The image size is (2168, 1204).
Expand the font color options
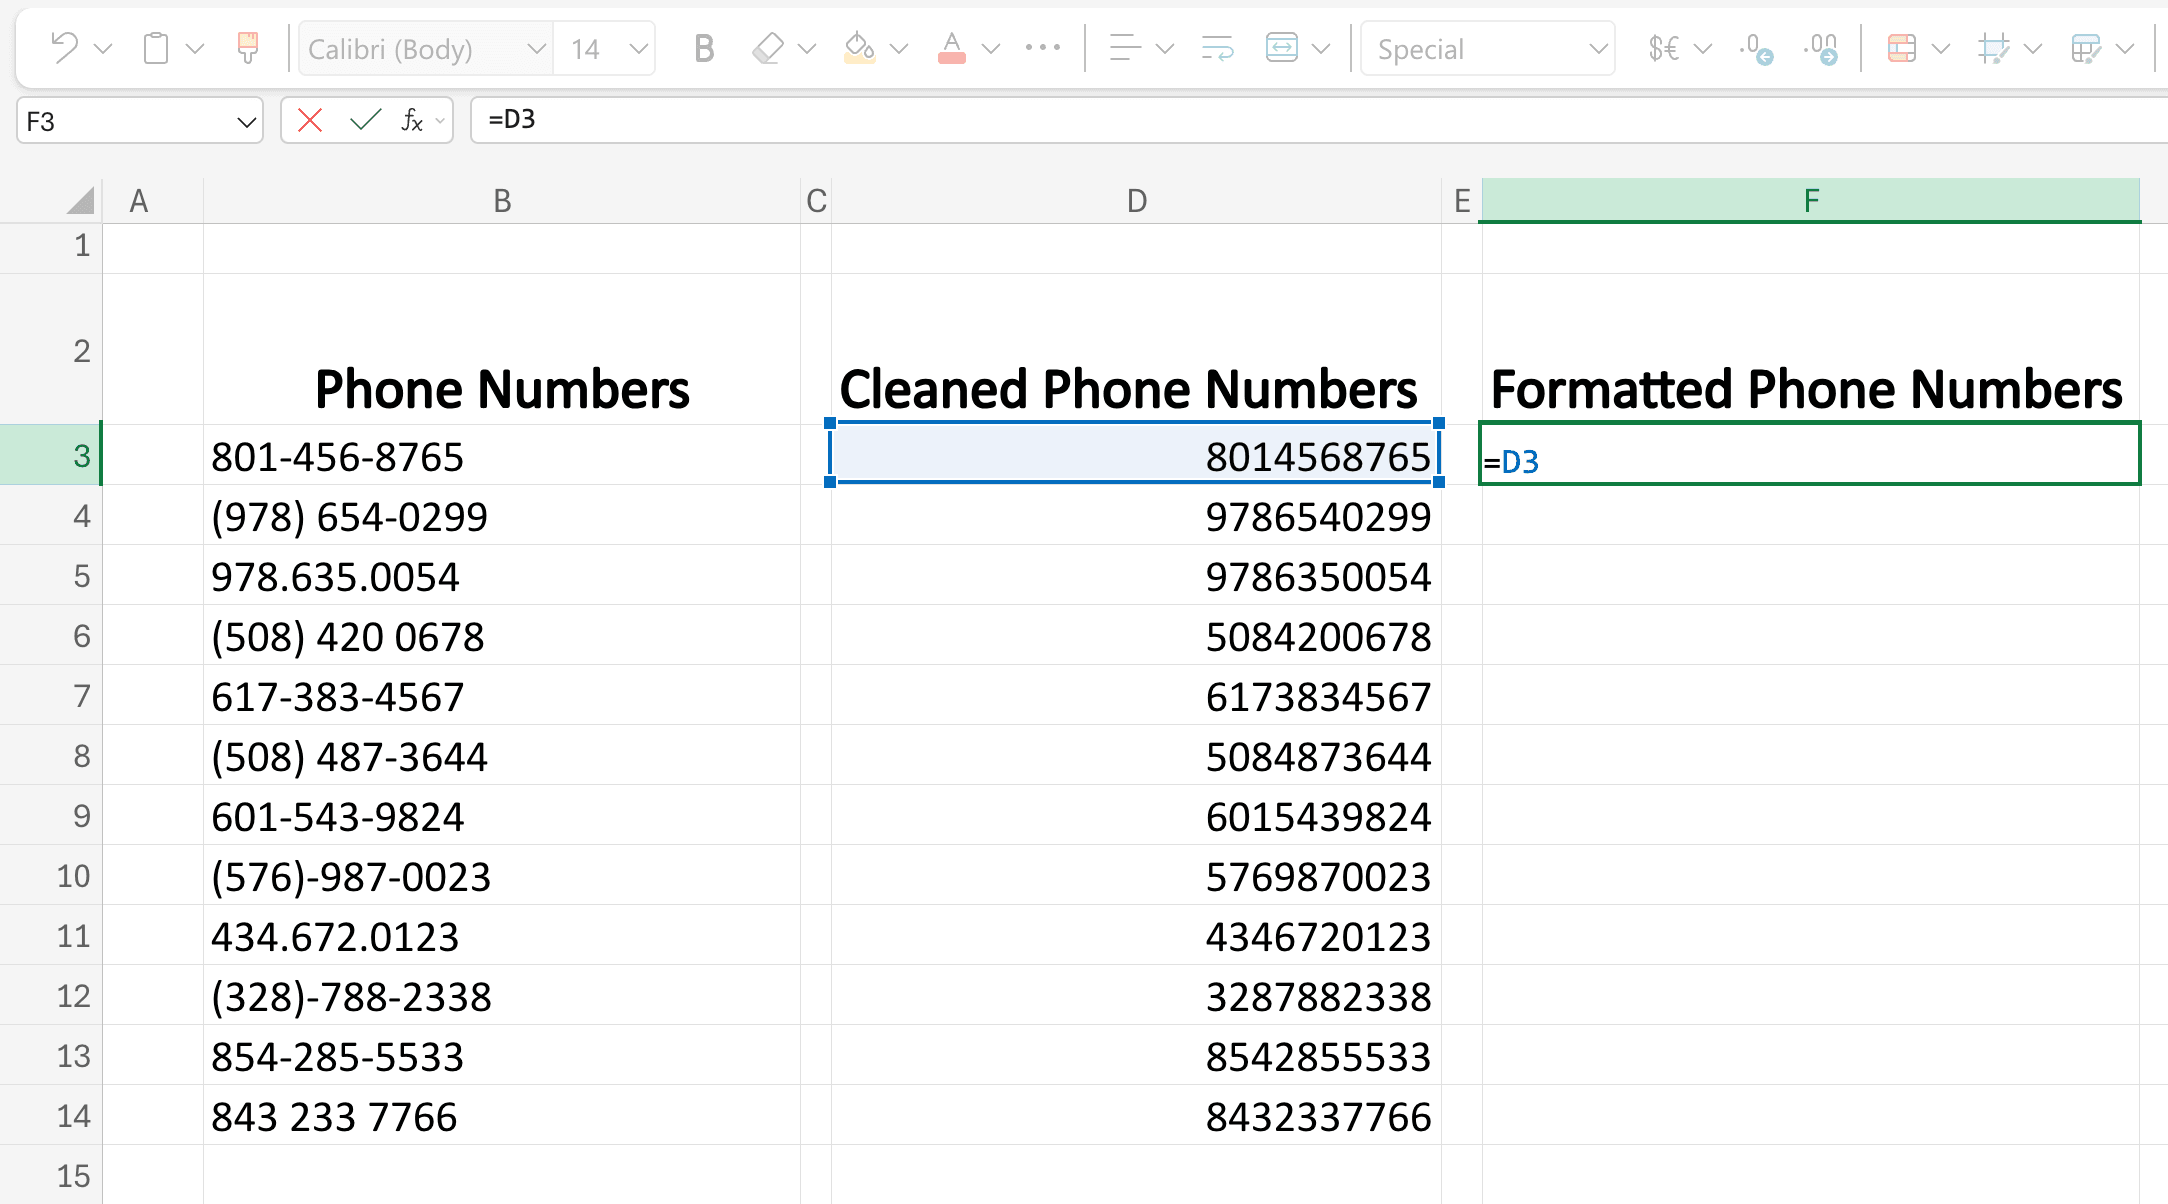click(x=990, y=48)
